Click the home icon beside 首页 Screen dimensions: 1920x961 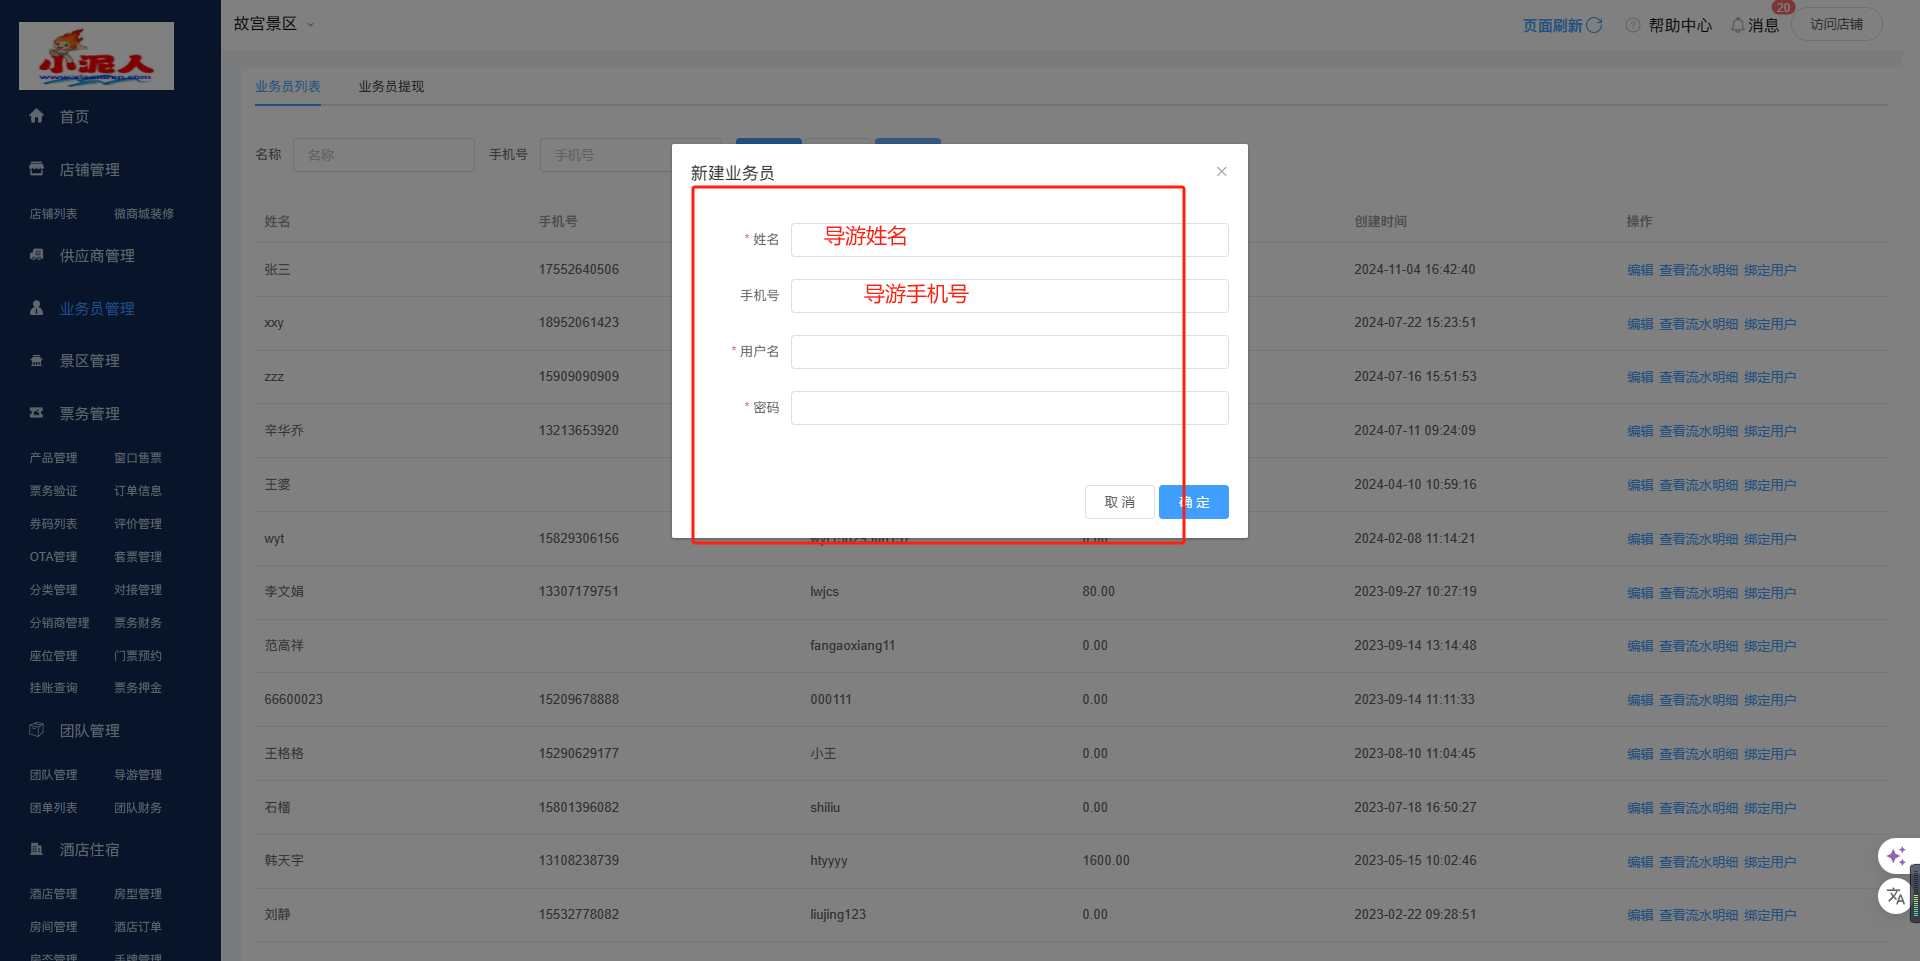point(37,116)
